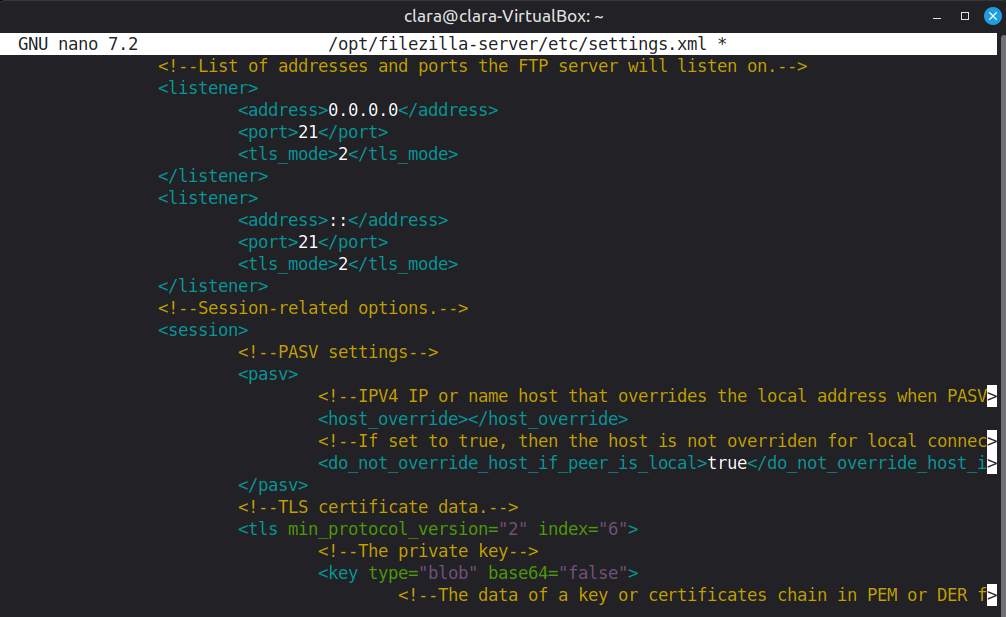The image size is (1006, 617).
Task: Click the 'PASV settings' comment line
Action: click(x=338, y=352)
